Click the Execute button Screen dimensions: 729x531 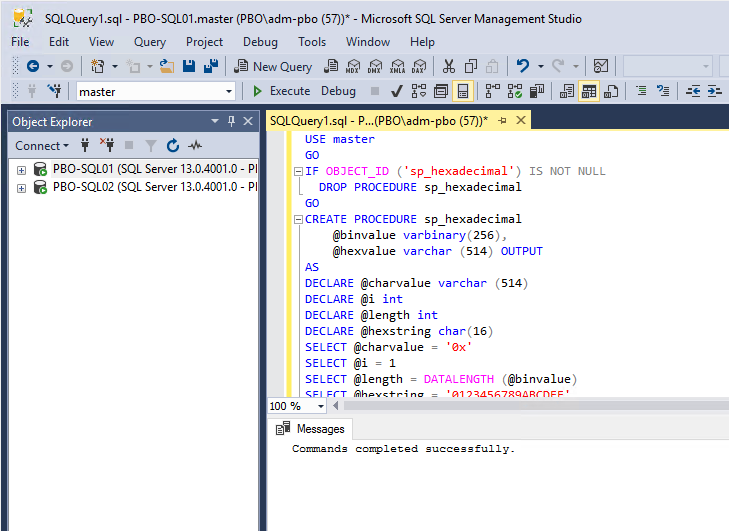point(281,91)
